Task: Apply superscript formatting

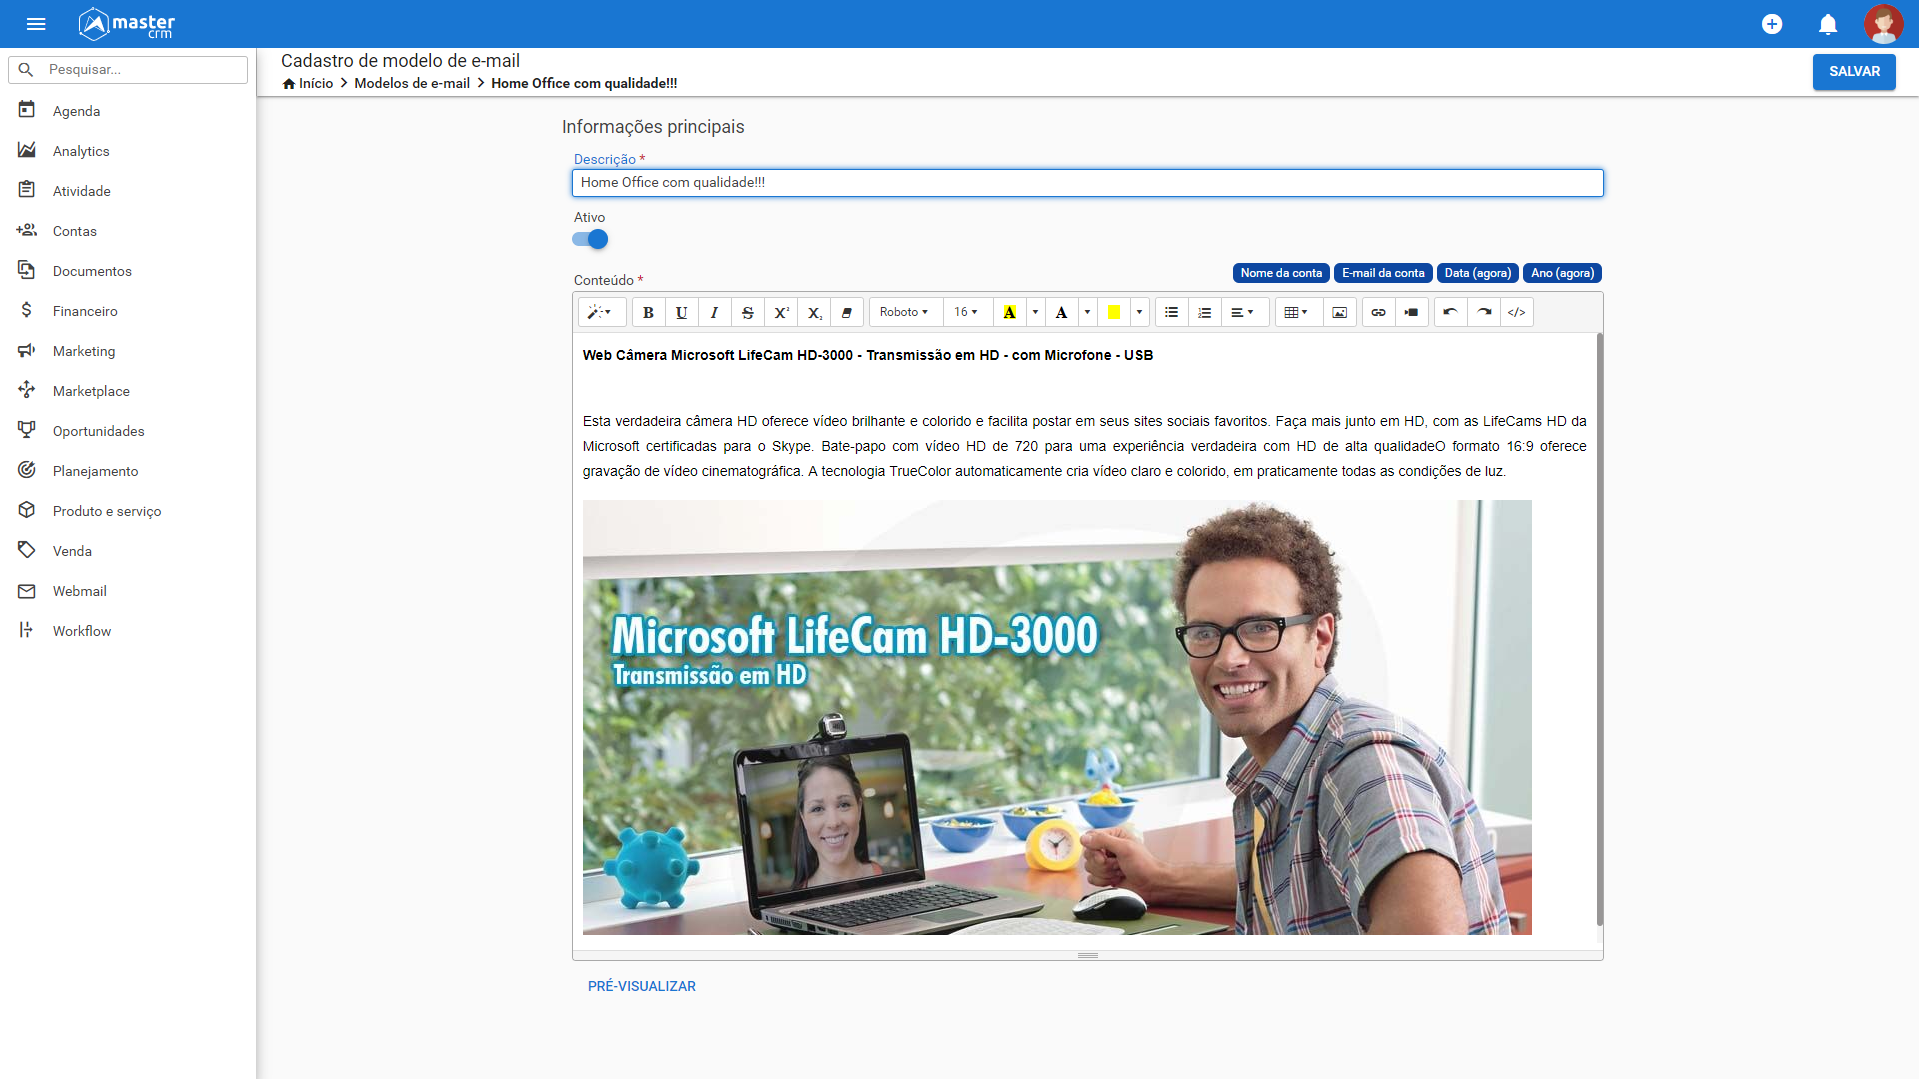Action: pos(781,312)
